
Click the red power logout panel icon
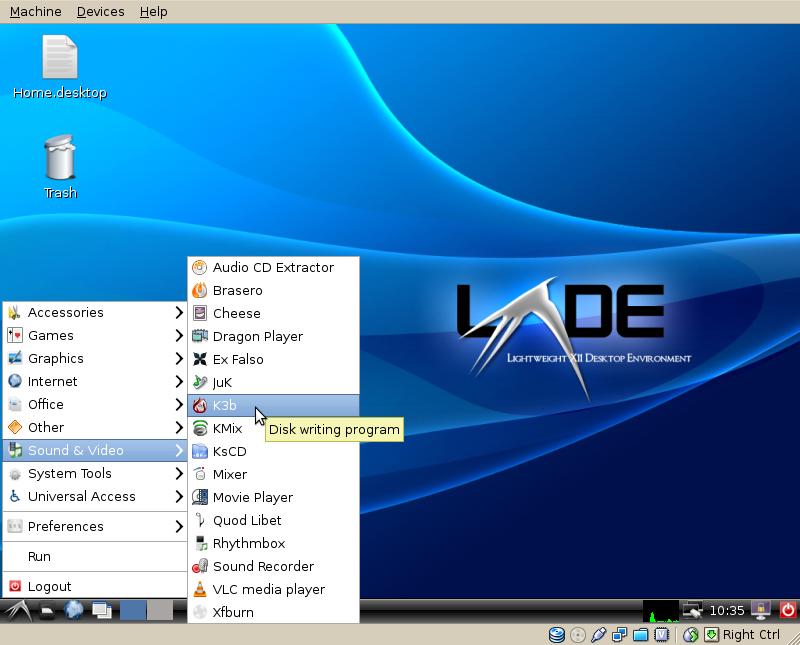(x=788, y=610)
